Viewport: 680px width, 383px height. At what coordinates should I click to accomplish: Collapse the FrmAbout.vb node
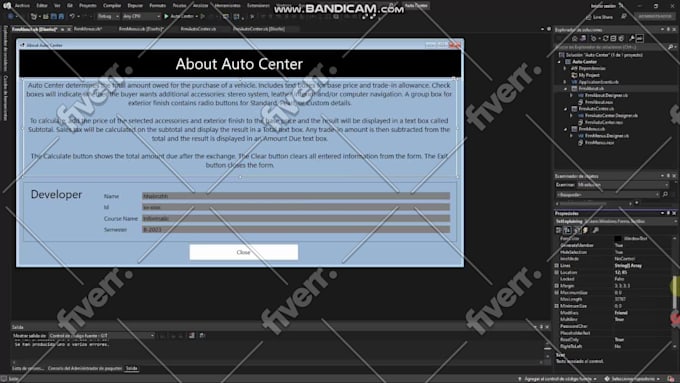(565, 88)
